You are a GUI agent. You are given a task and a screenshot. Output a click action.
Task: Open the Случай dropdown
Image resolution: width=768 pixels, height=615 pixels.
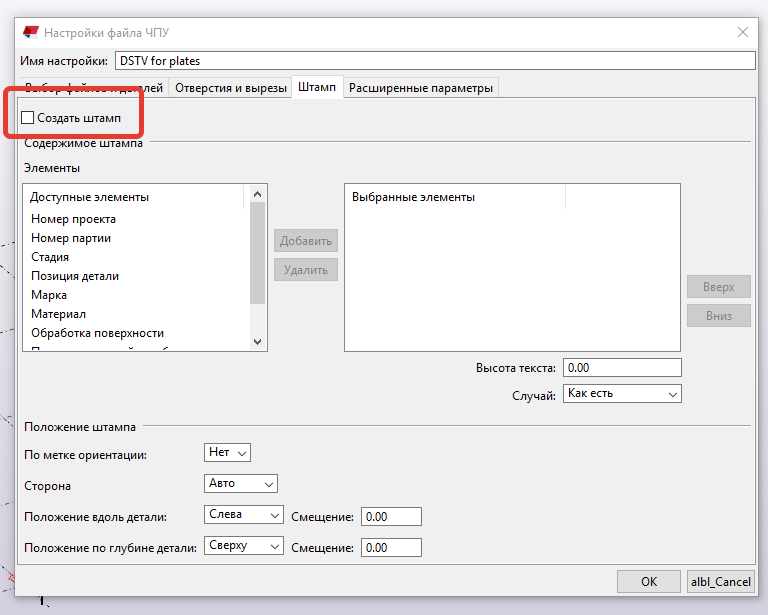pos(621,394)
